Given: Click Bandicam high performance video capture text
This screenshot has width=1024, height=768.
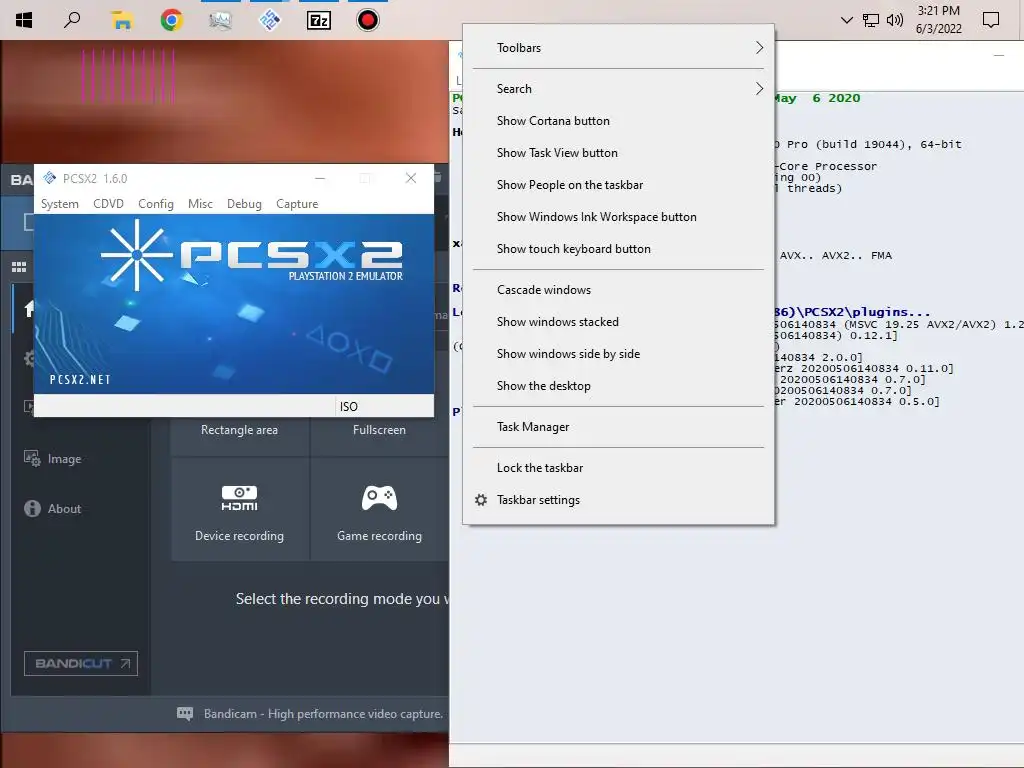Looking at the screenshot, I should click(323, 714).
